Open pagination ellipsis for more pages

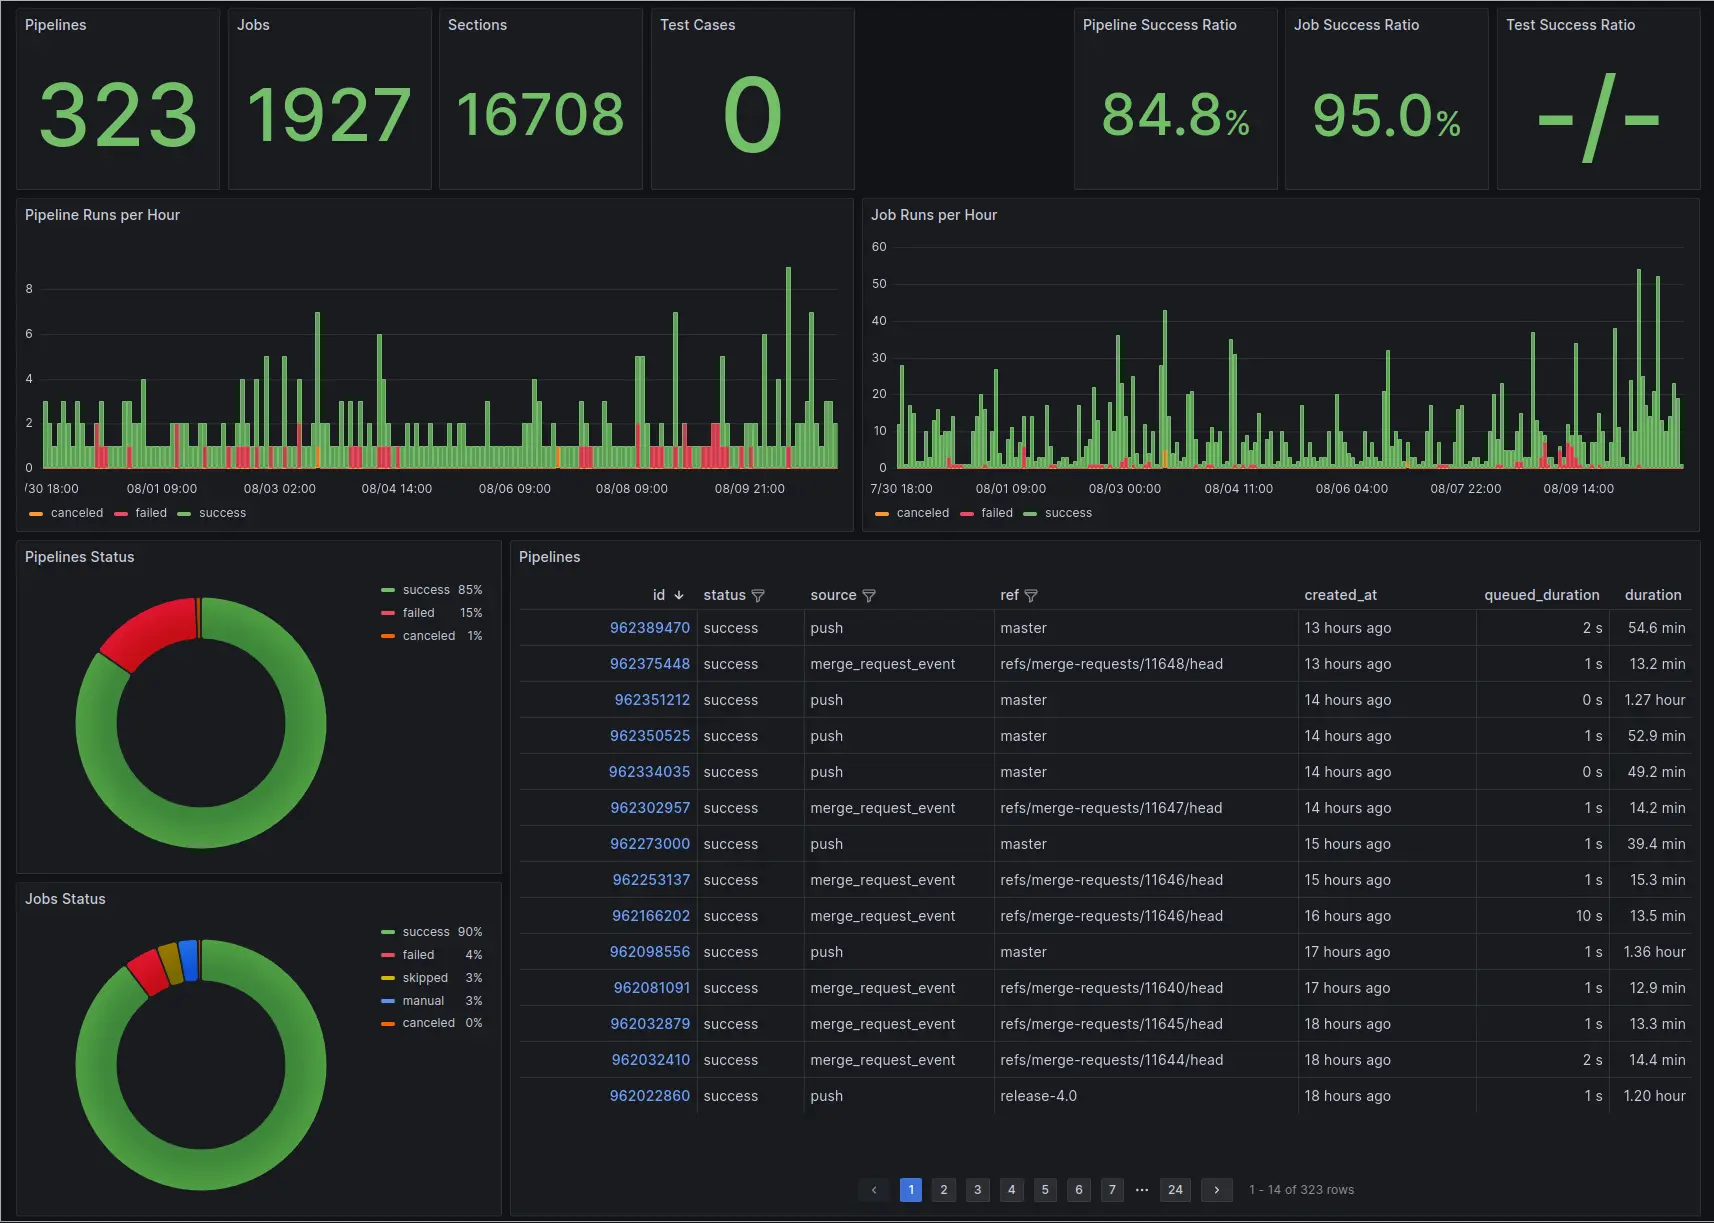(x=1142, y=1190)
